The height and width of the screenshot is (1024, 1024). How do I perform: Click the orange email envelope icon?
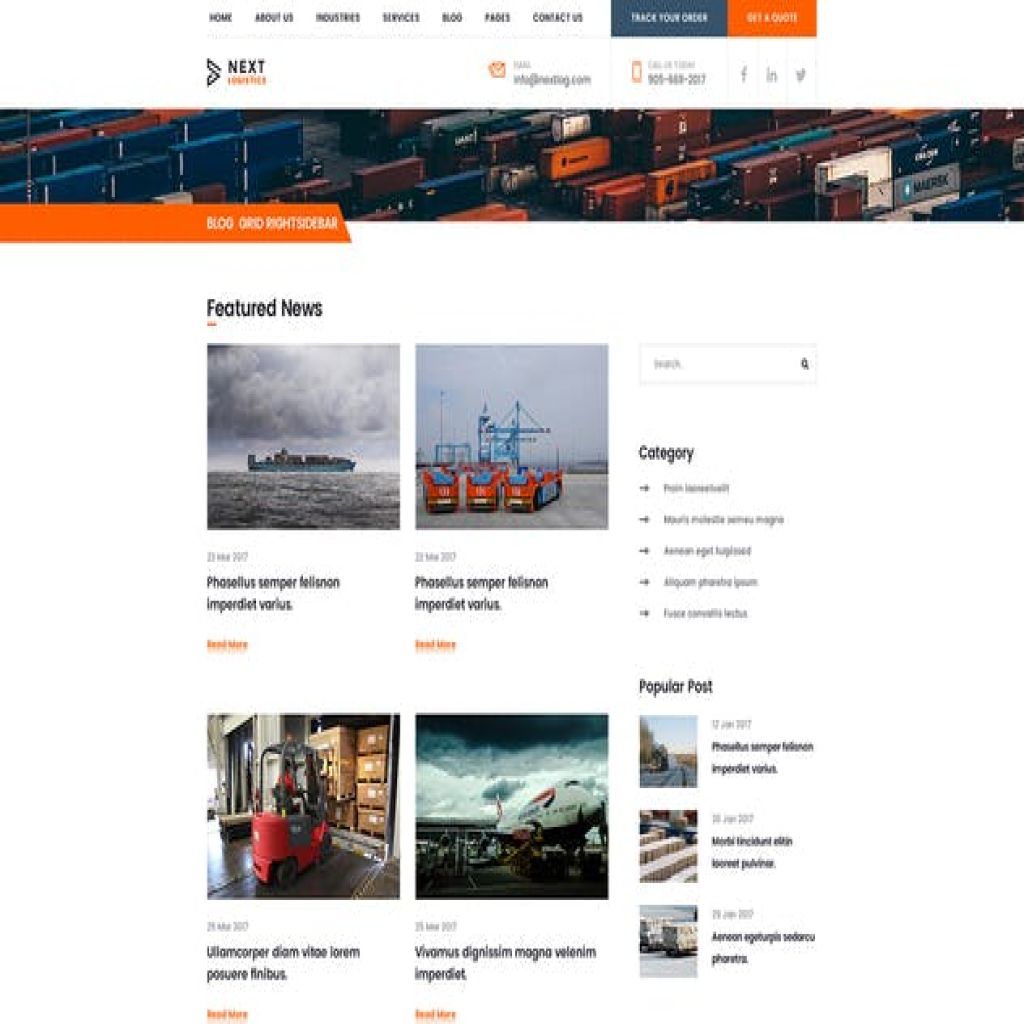[497, 70]
